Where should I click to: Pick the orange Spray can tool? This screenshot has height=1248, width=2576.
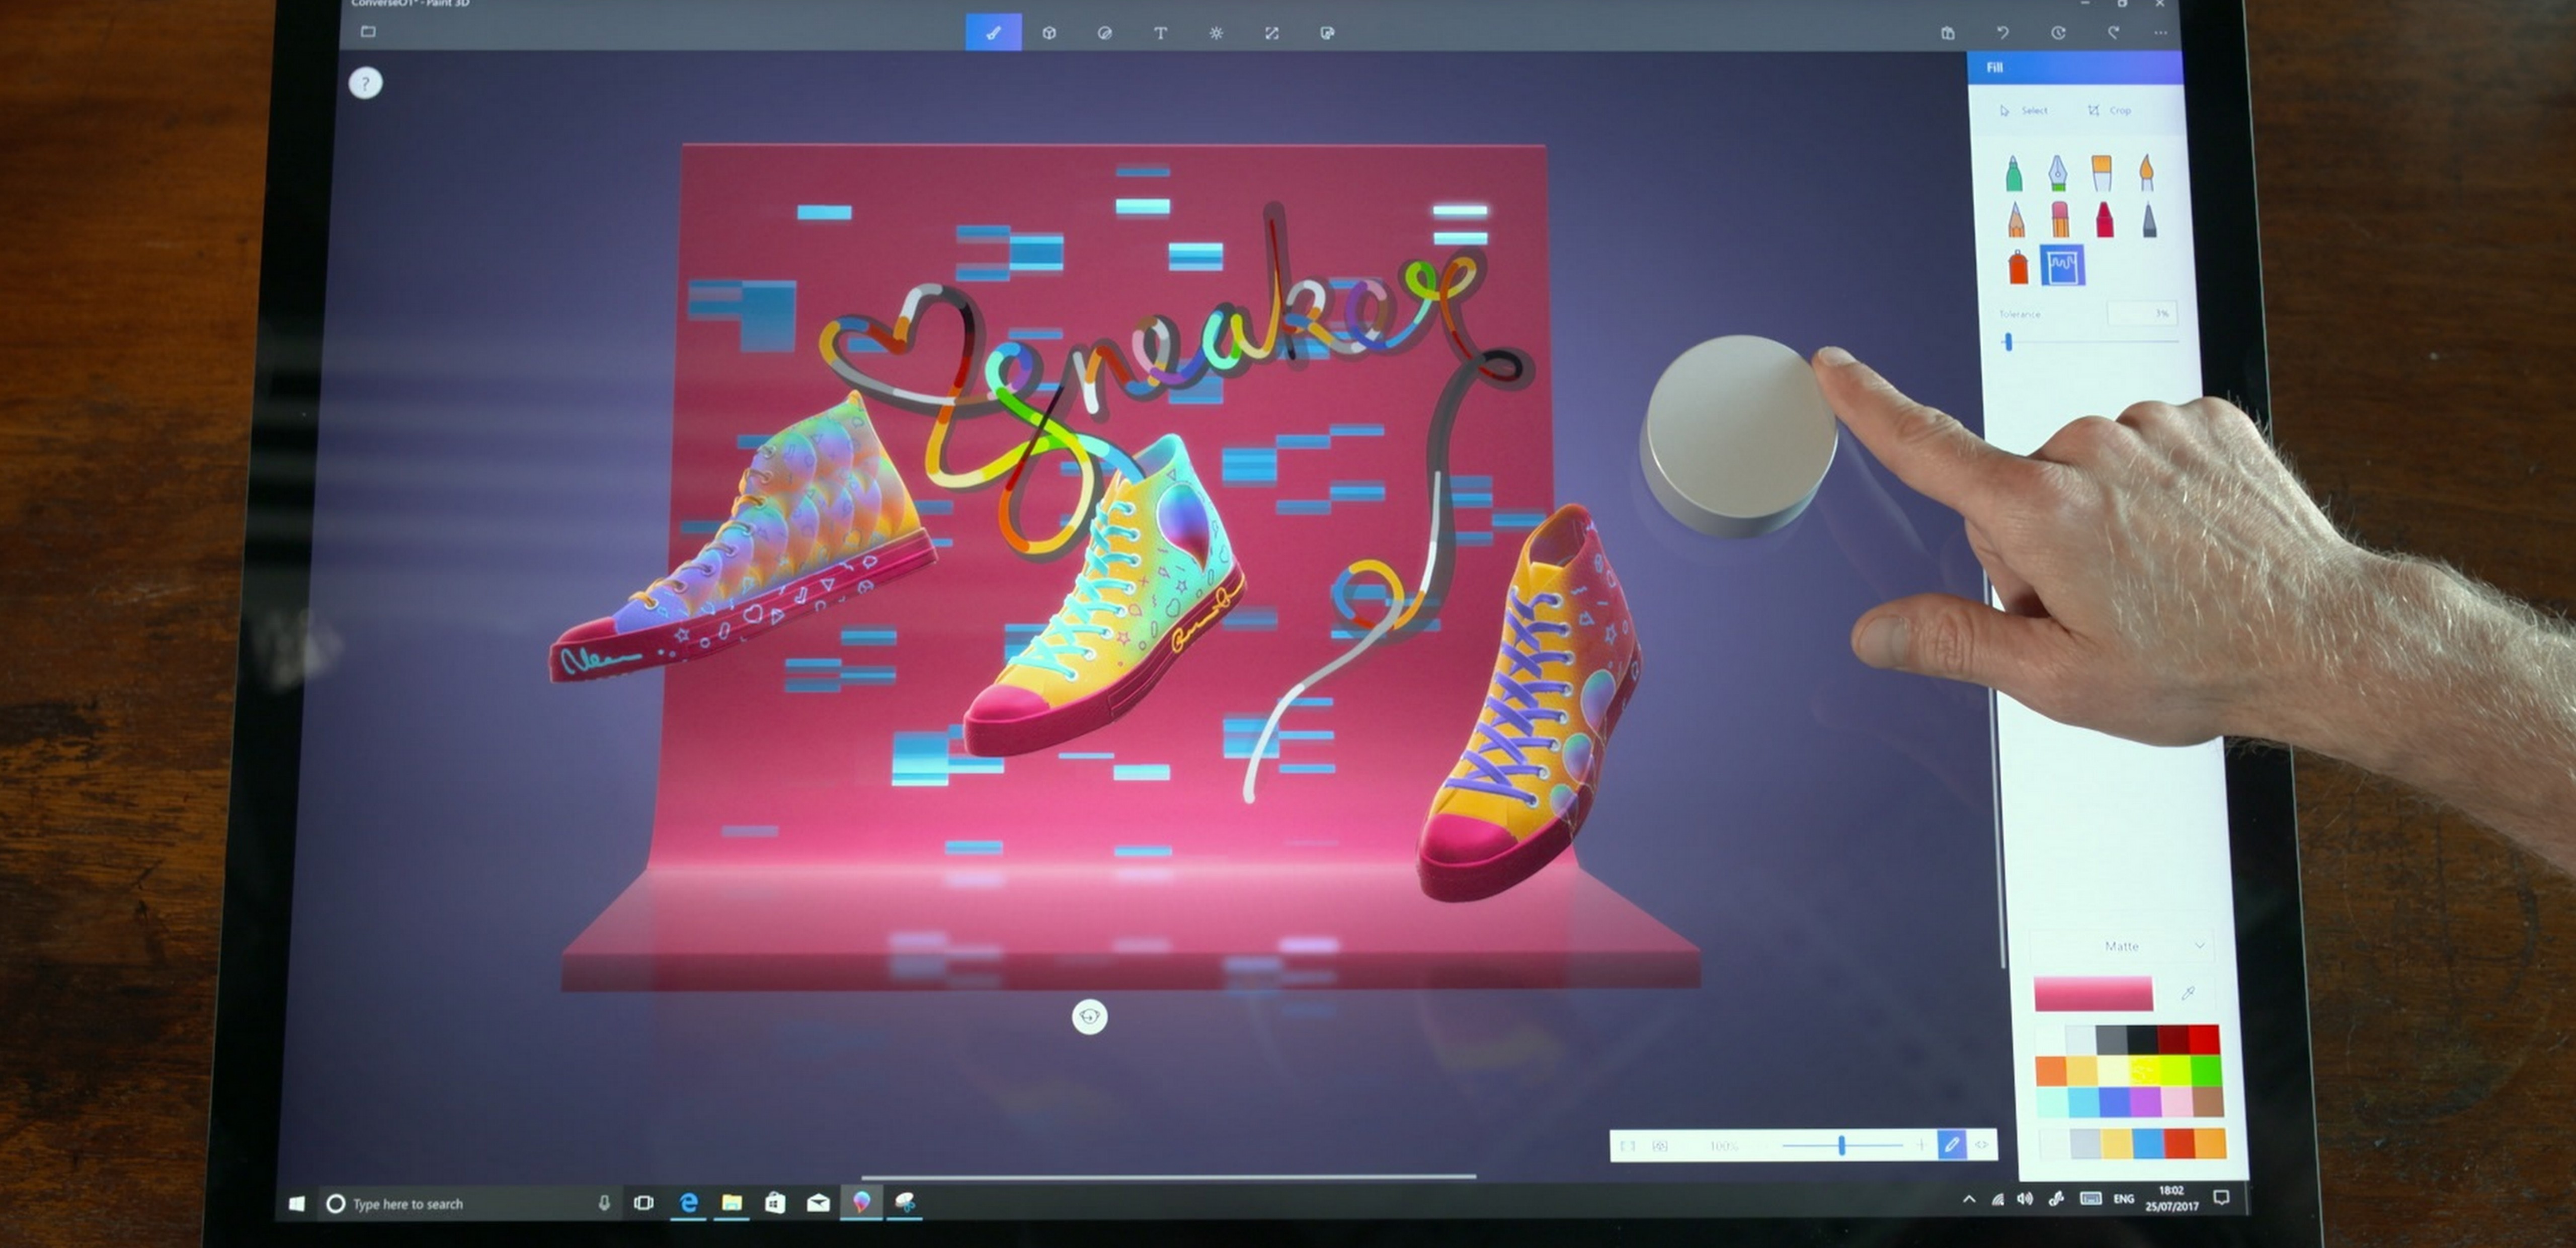pos(2018,266)
